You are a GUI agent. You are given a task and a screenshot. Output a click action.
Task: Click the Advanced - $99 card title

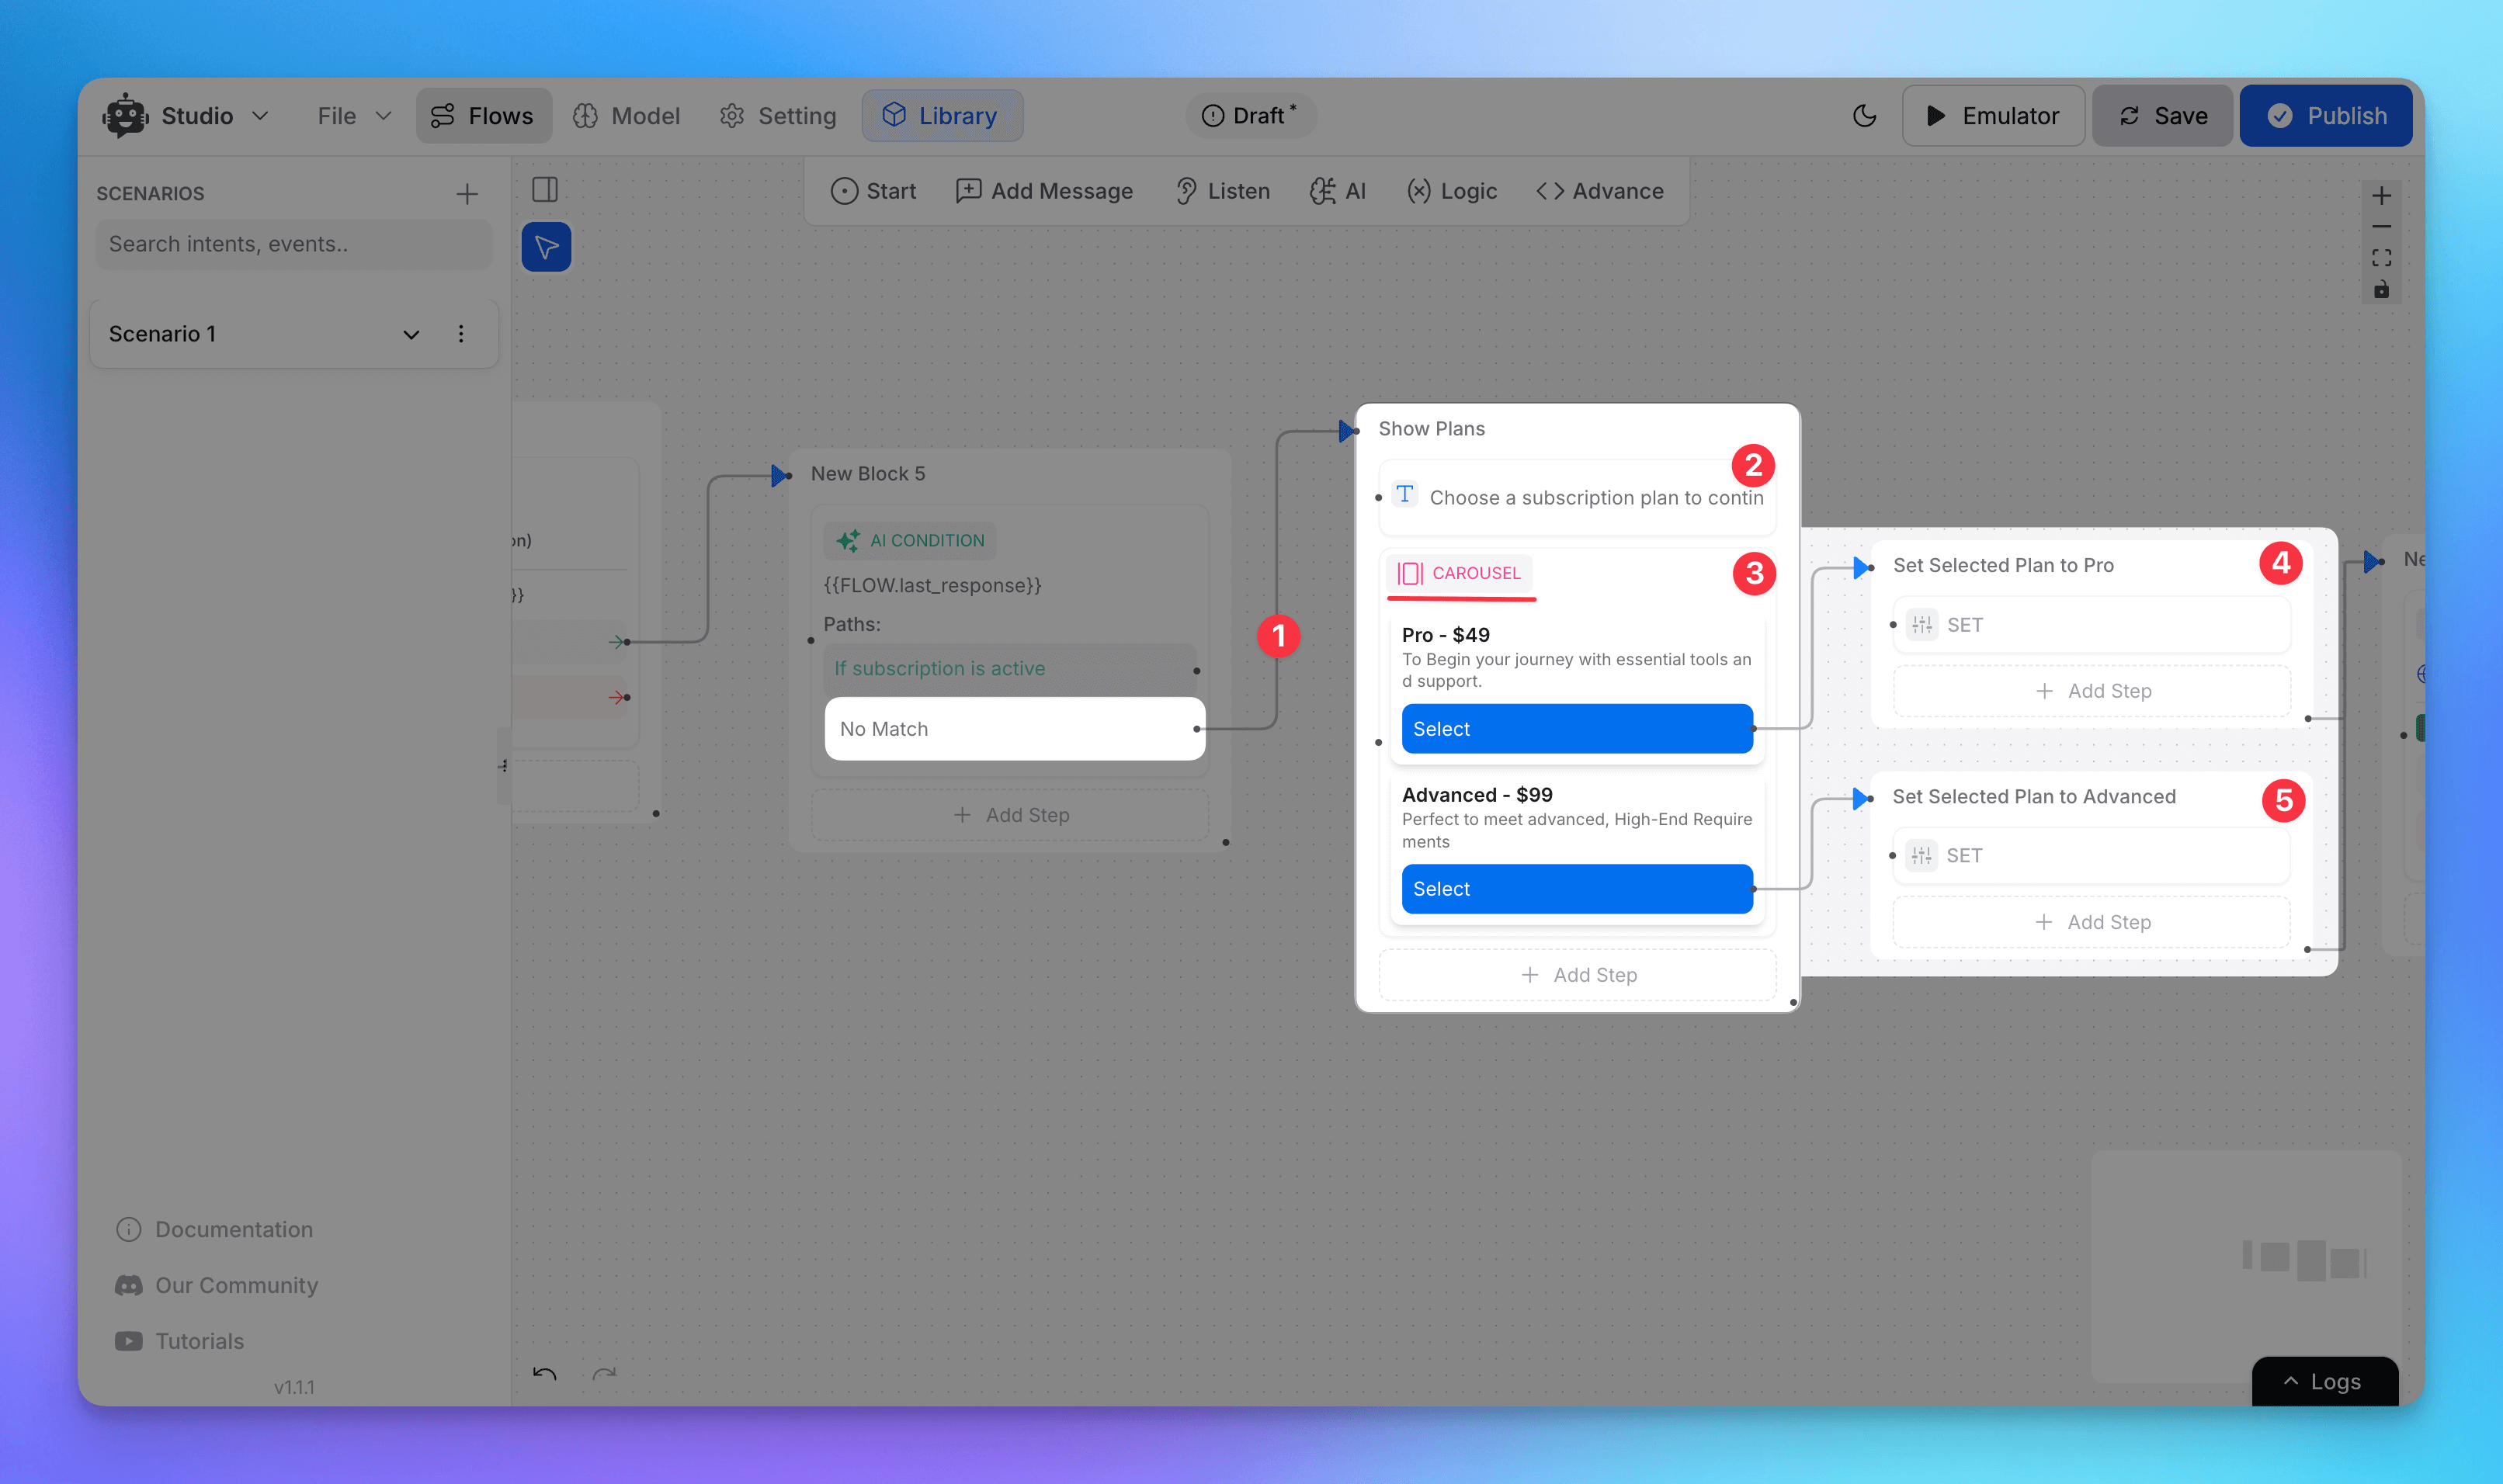(x=1477, y=795)
